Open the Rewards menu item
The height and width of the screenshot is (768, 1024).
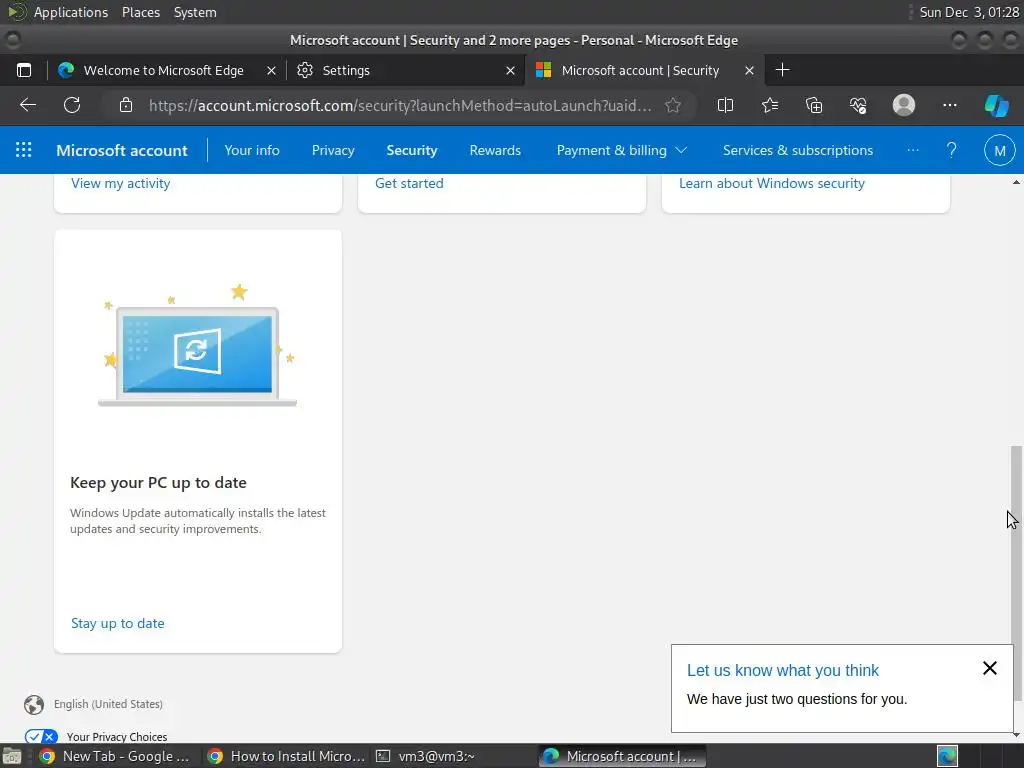coord(495,150)
